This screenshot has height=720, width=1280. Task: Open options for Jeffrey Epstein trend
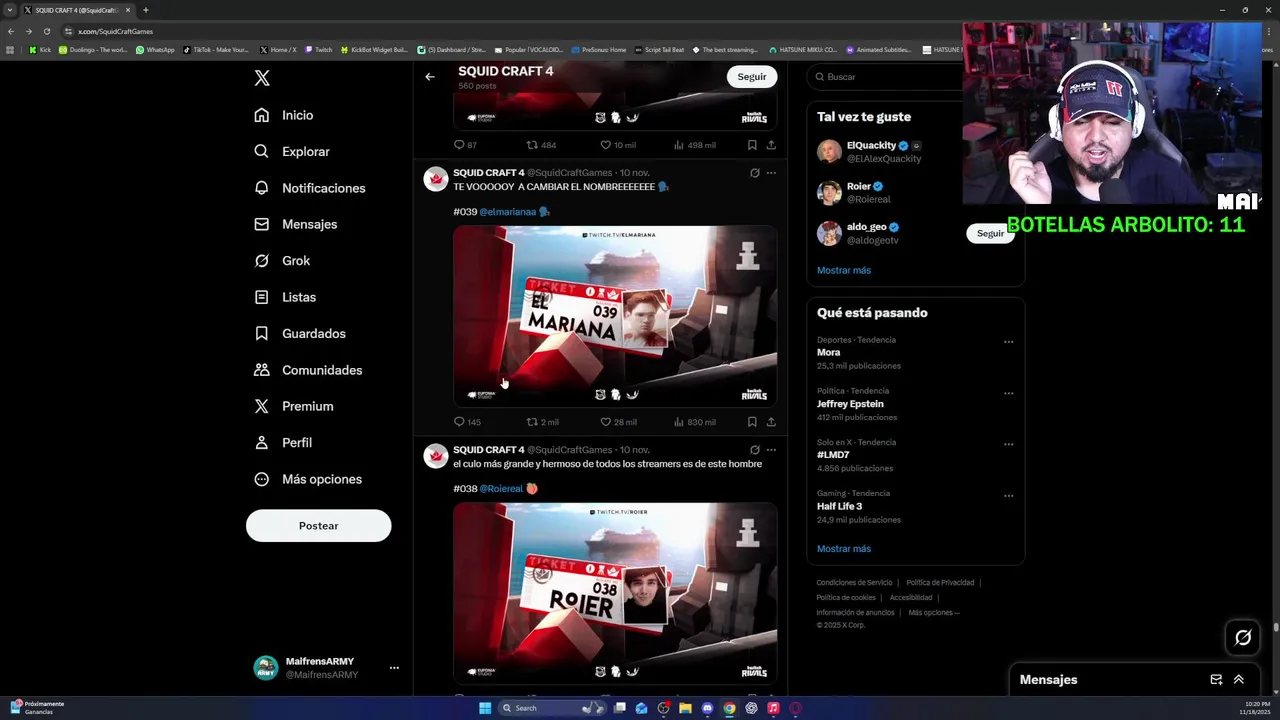click(1008, 393)
